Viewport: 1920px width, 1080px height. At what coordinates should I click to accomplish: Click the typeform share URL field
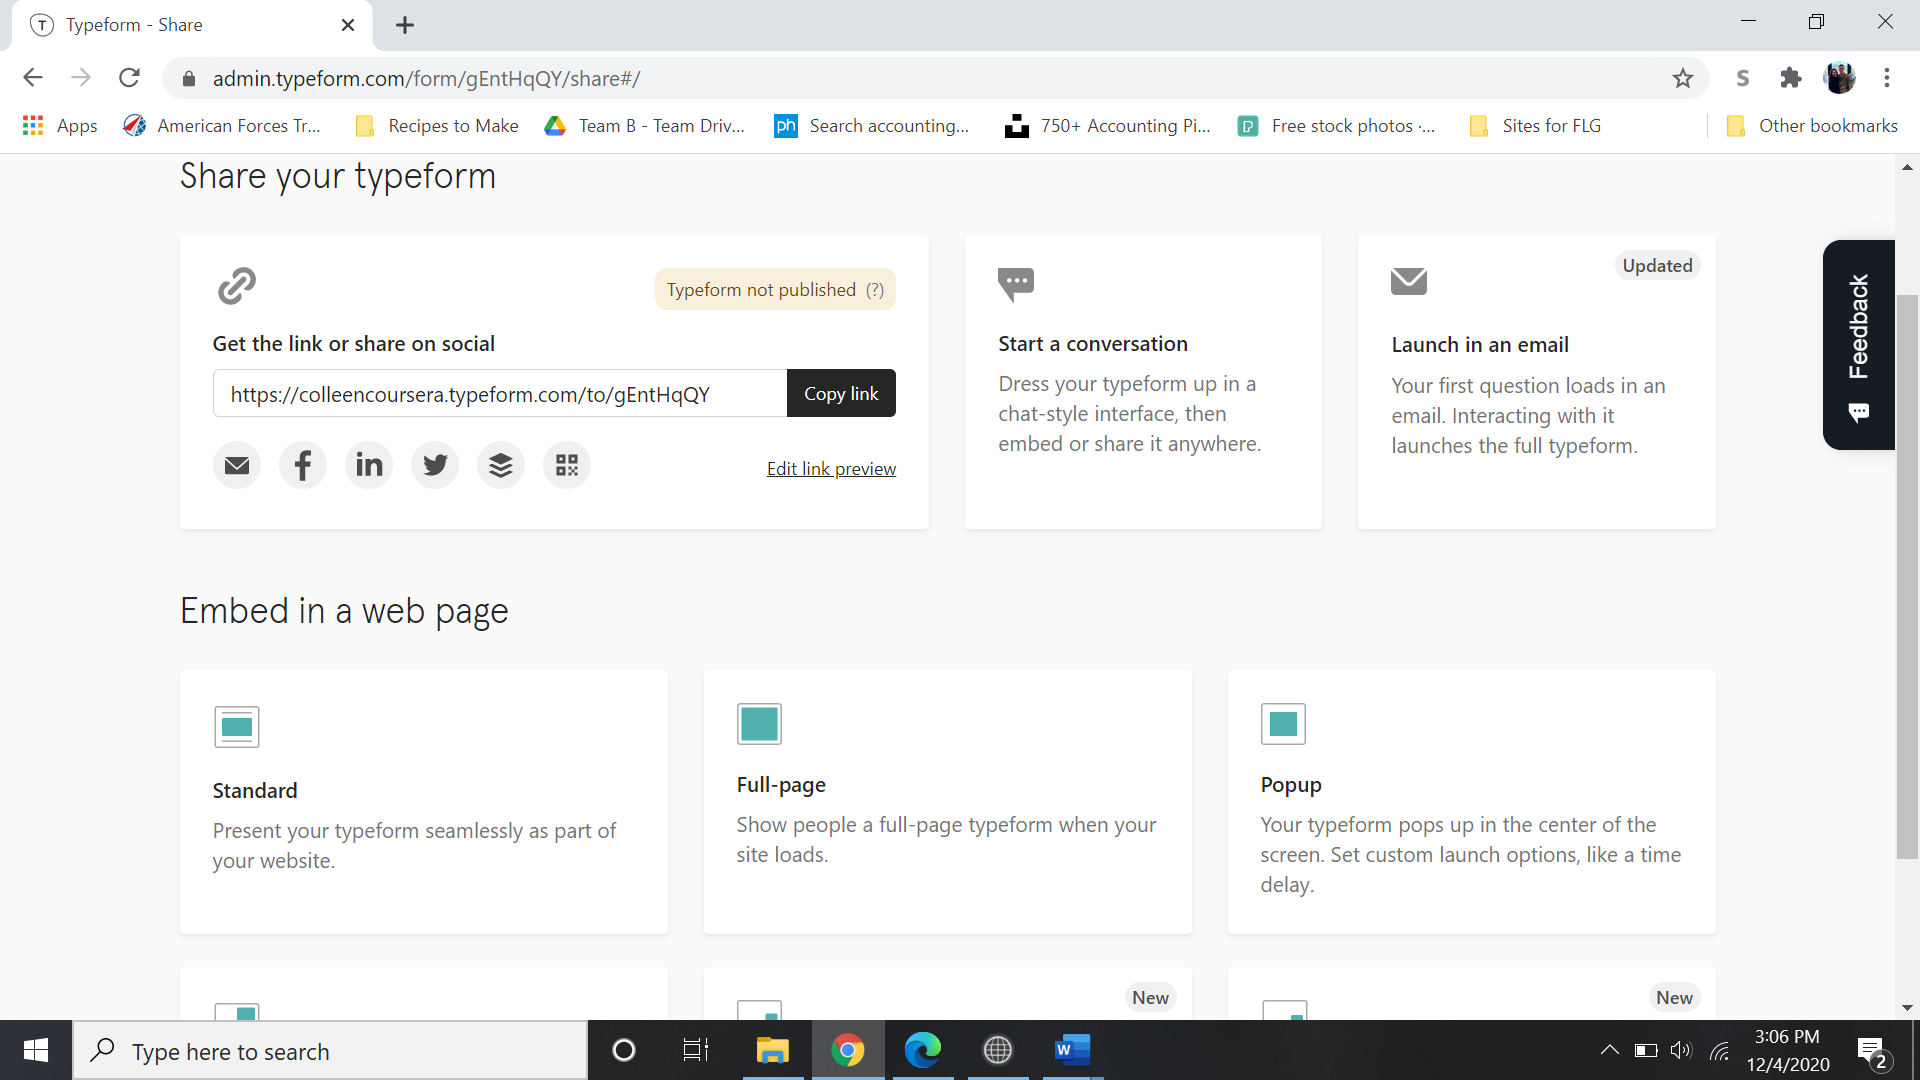(499, 394)
